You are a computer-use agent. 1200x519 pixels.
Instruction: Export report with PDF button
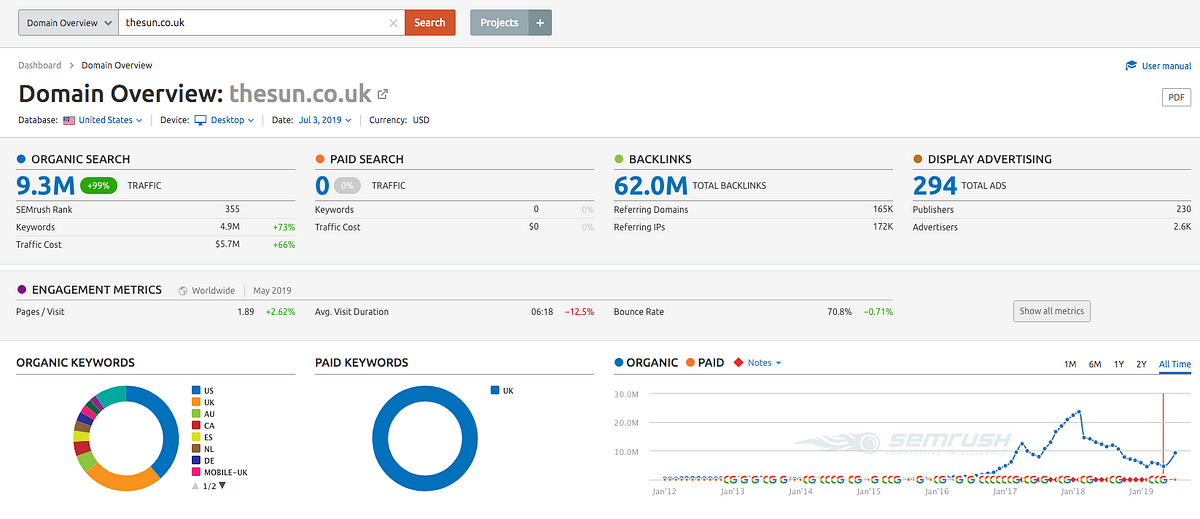point(1176,97)
